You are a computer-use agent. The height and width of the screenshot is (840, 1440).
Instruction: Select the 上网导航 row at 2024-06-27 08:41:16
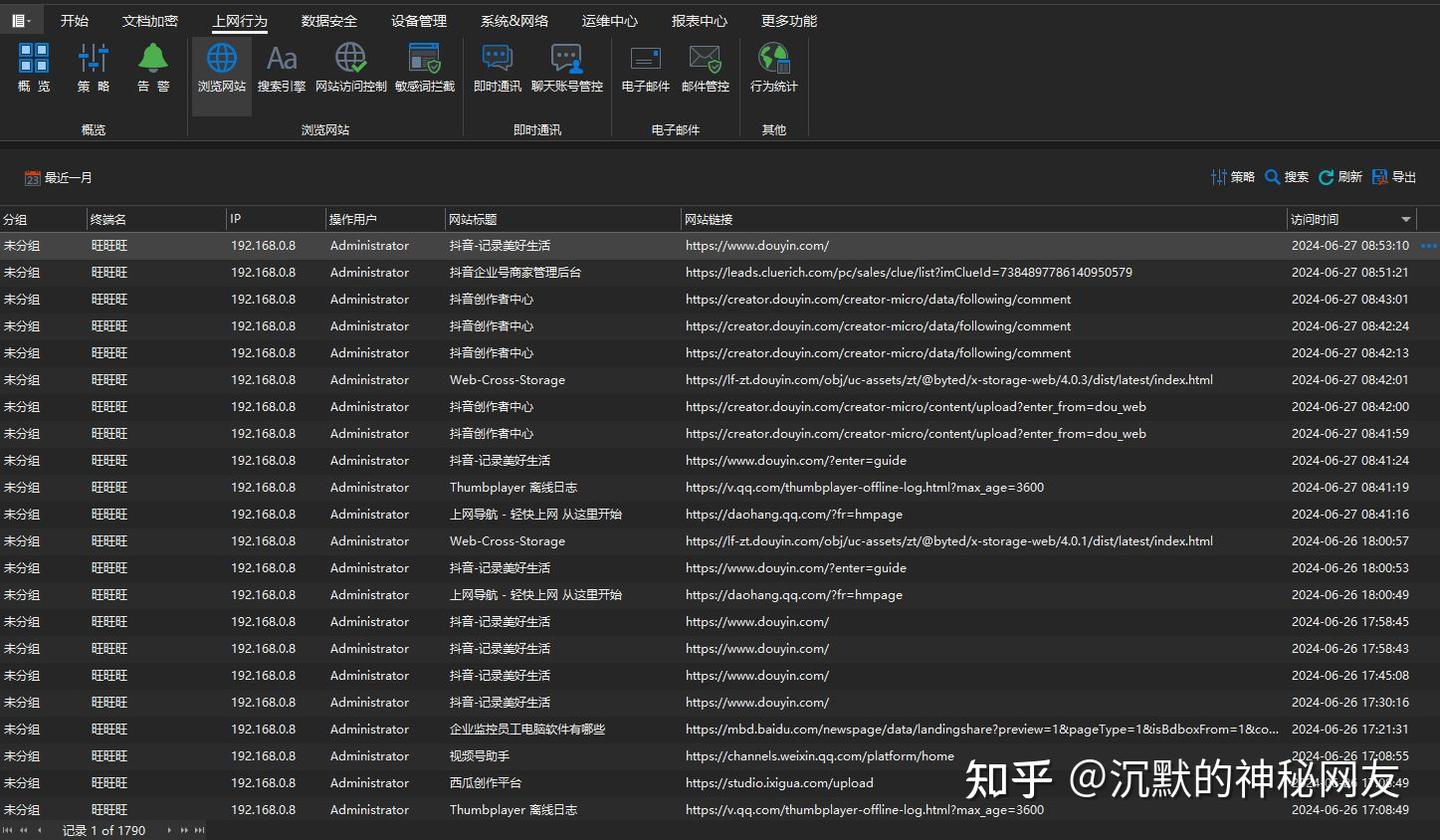point(720,515)
